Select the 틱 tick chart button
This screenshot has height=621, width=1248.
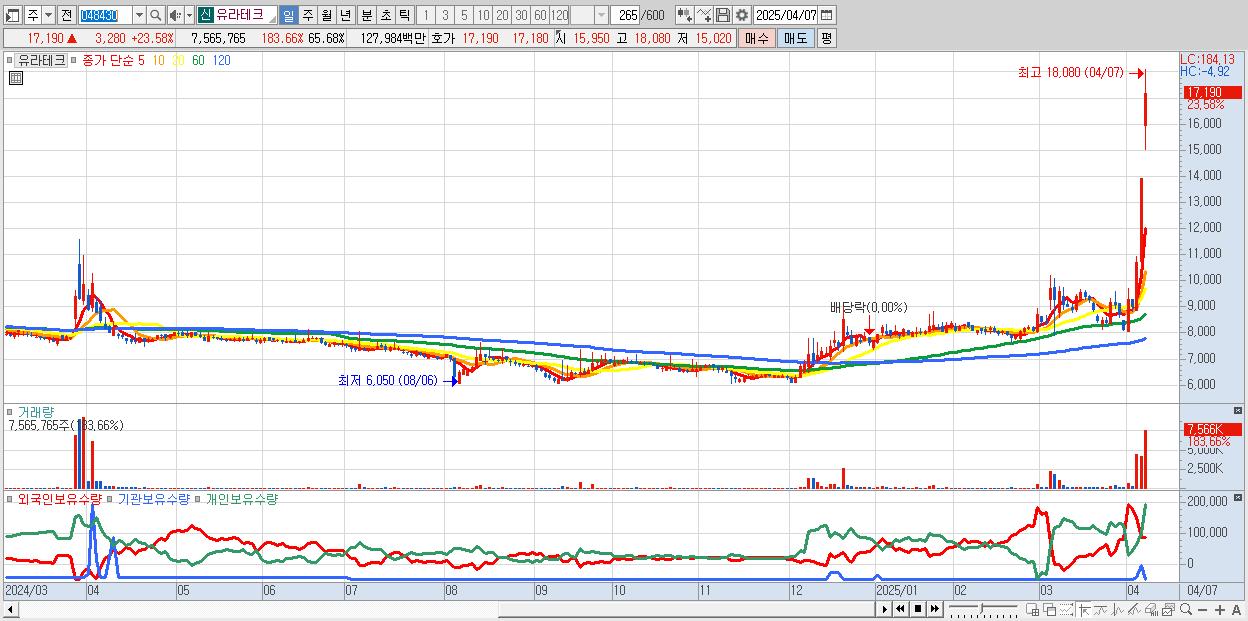(404, 15)
